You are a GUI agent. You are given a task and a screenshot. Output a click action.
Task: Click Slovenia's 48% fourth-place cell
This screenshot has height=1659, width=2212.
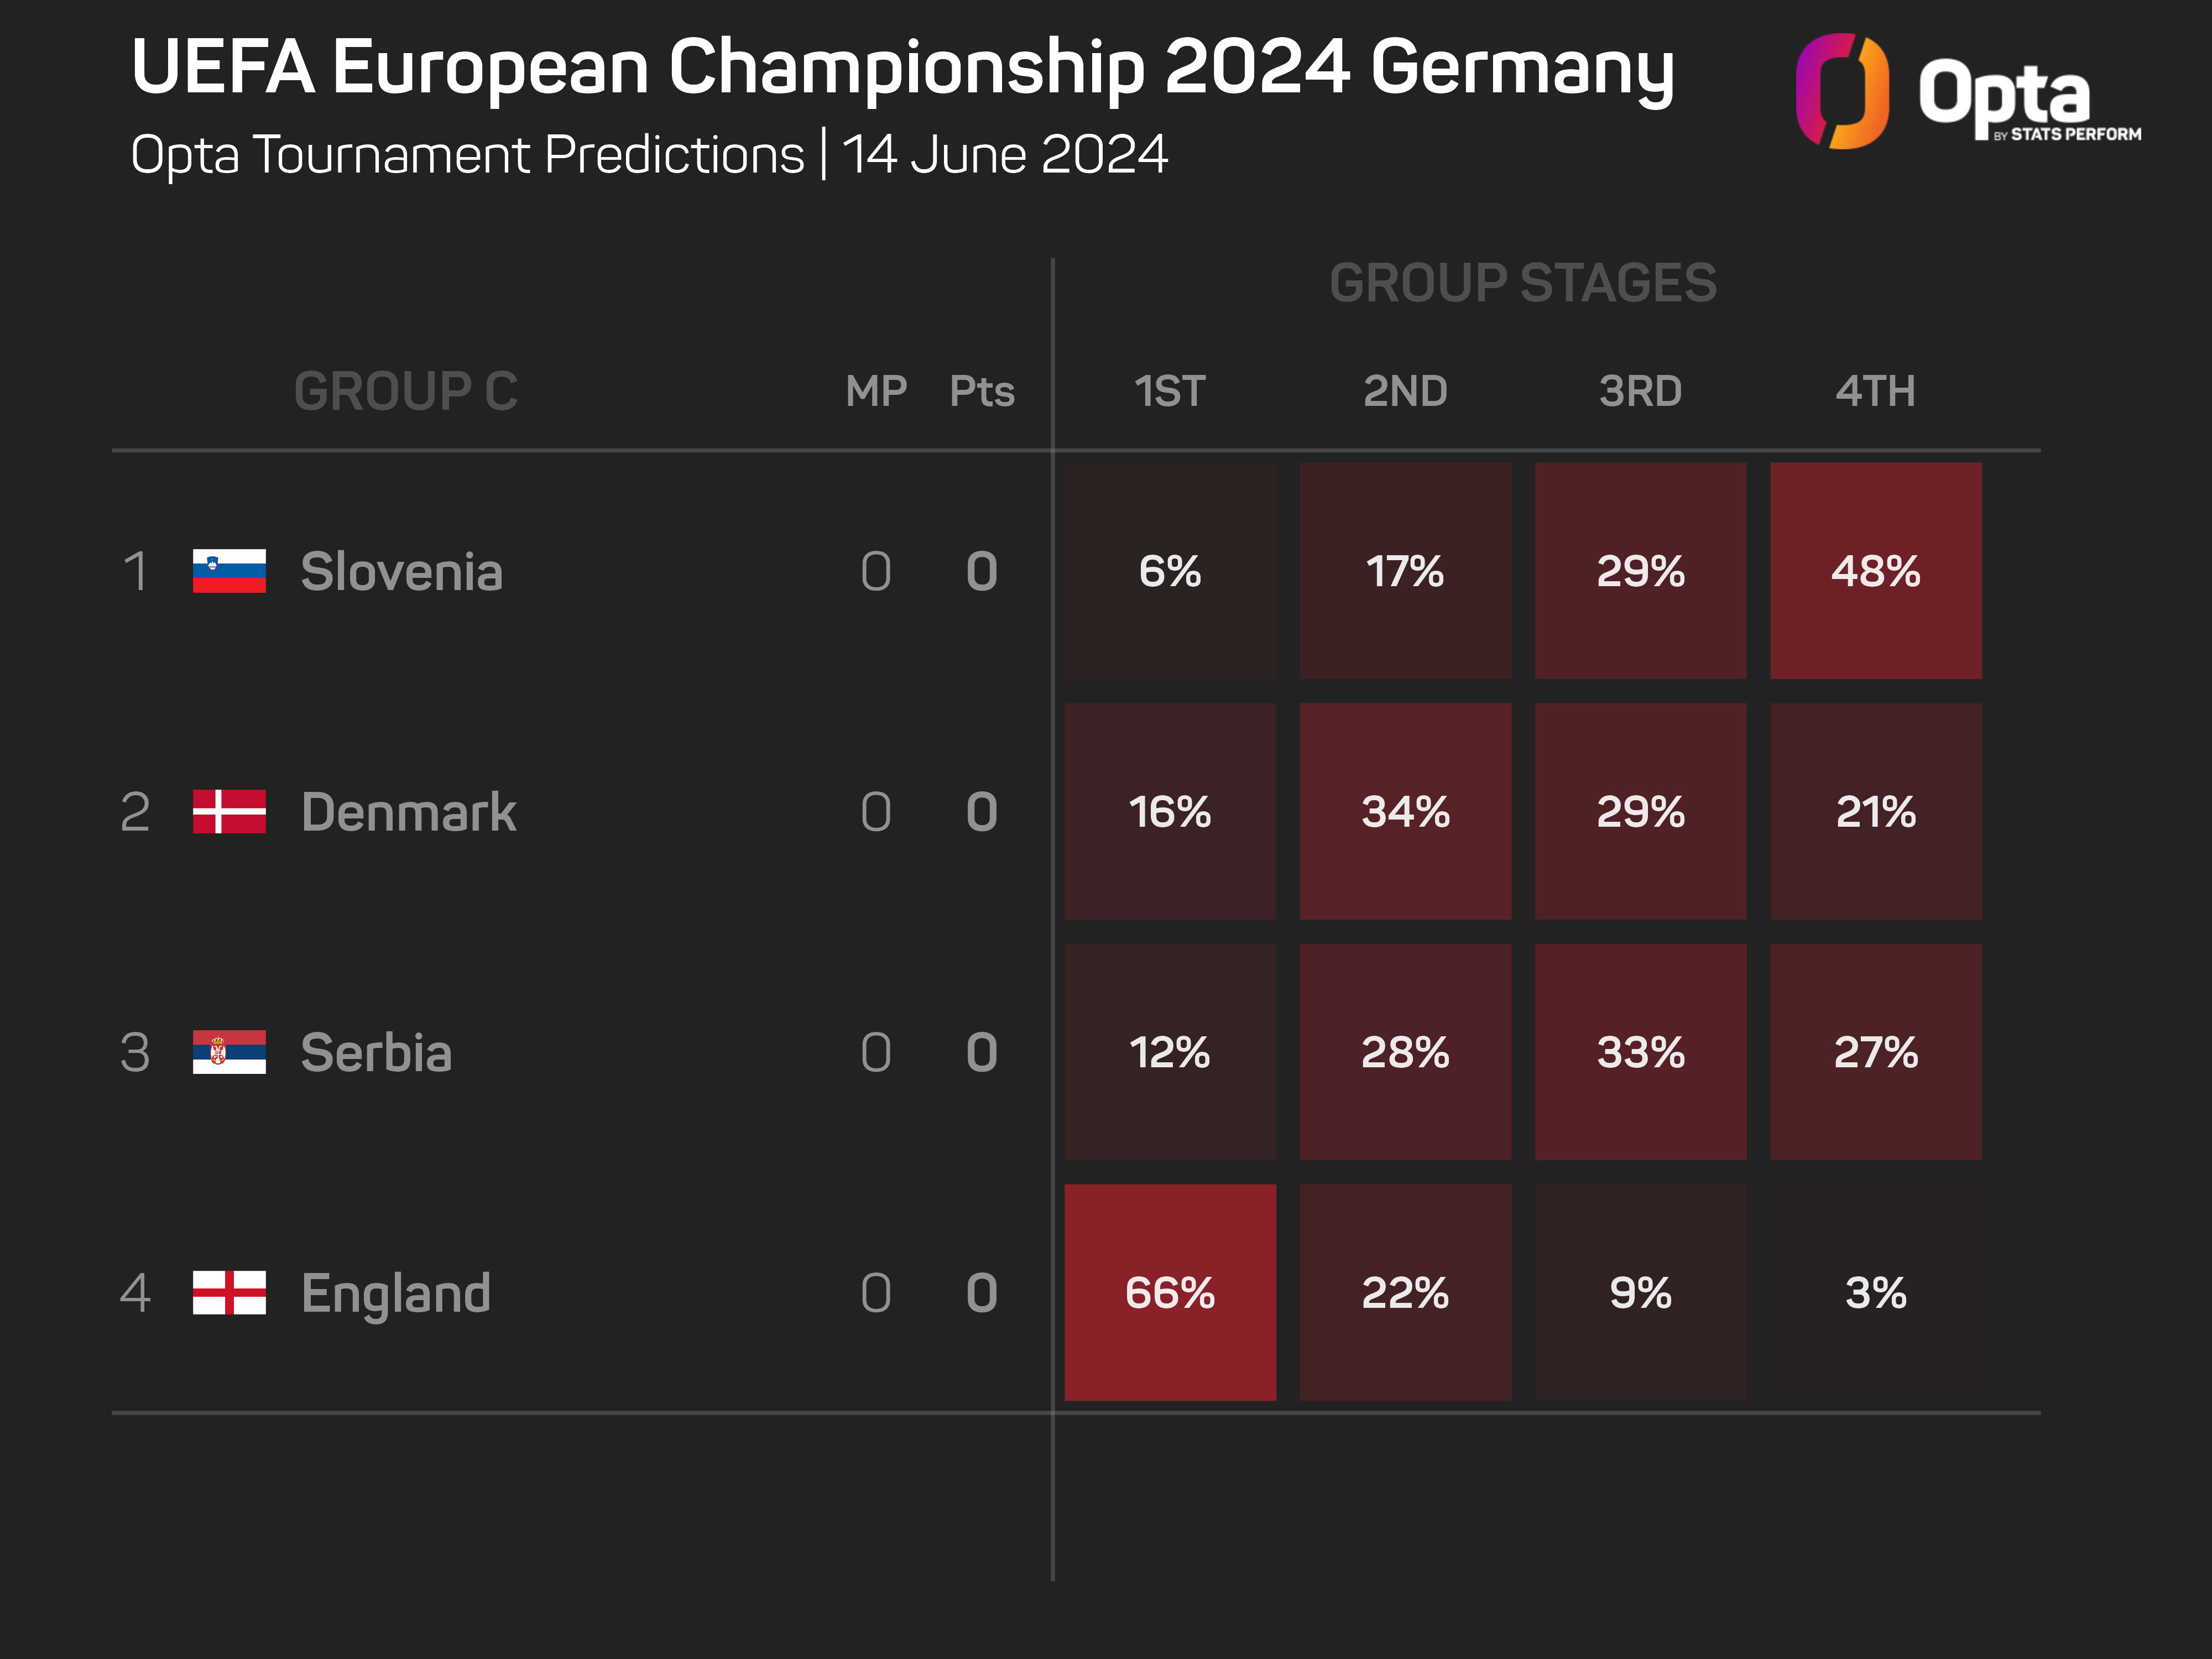(x=1875, y=571)
